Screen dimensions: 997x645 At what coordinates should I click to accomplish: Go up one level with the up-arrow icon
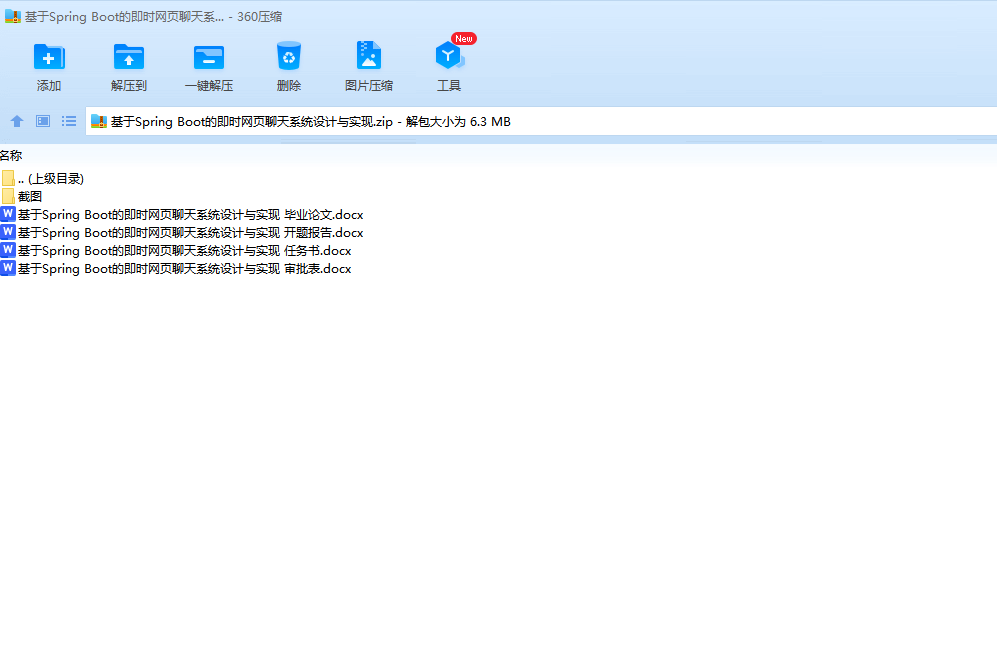[17, 121]
